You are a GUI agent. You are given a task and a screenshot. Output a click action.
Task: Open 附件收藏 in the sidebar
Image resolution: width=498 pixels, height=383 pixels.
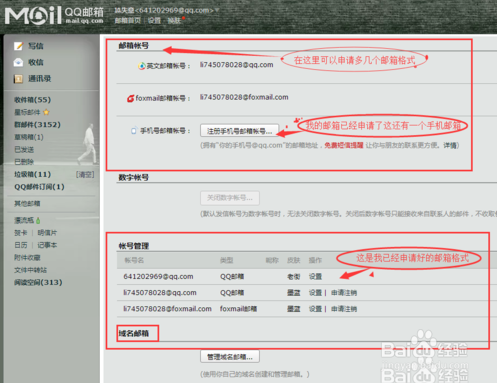pos(27,257)
